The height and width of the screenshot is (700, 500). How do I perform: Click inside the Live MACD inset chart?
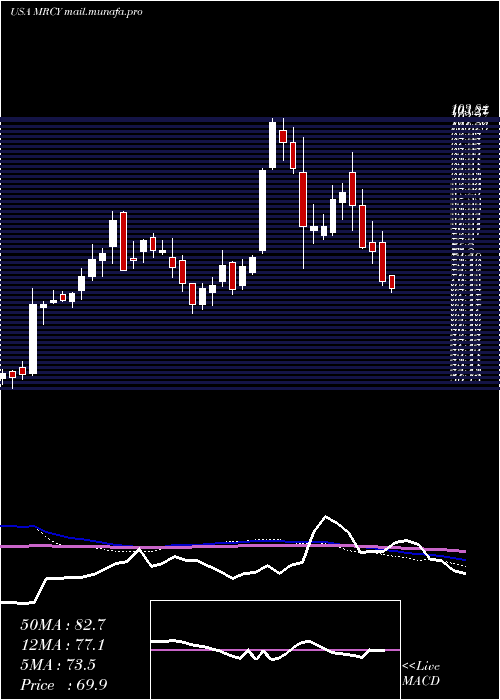pyautogui.click(x=275, y=650)
